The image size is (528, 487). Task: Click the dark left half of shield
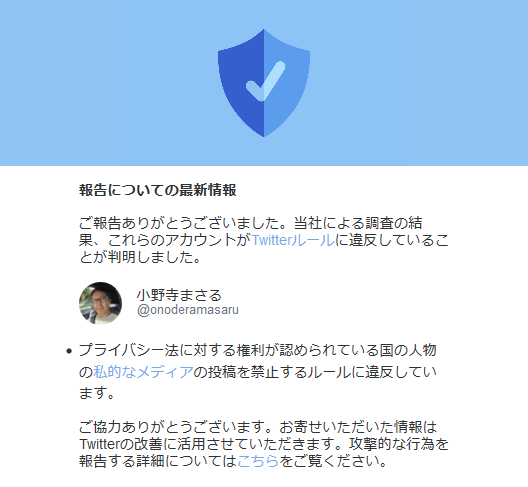pyautogui.click(x=241, y=83)
